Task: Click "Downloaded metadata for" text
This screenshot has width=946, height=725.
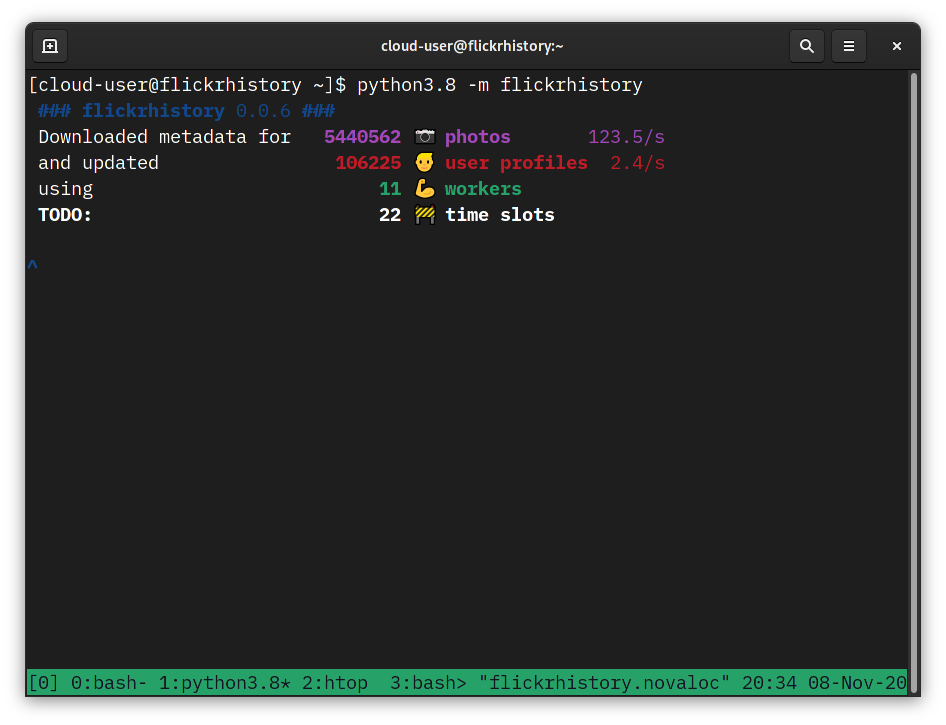Action: coord(165,137)
